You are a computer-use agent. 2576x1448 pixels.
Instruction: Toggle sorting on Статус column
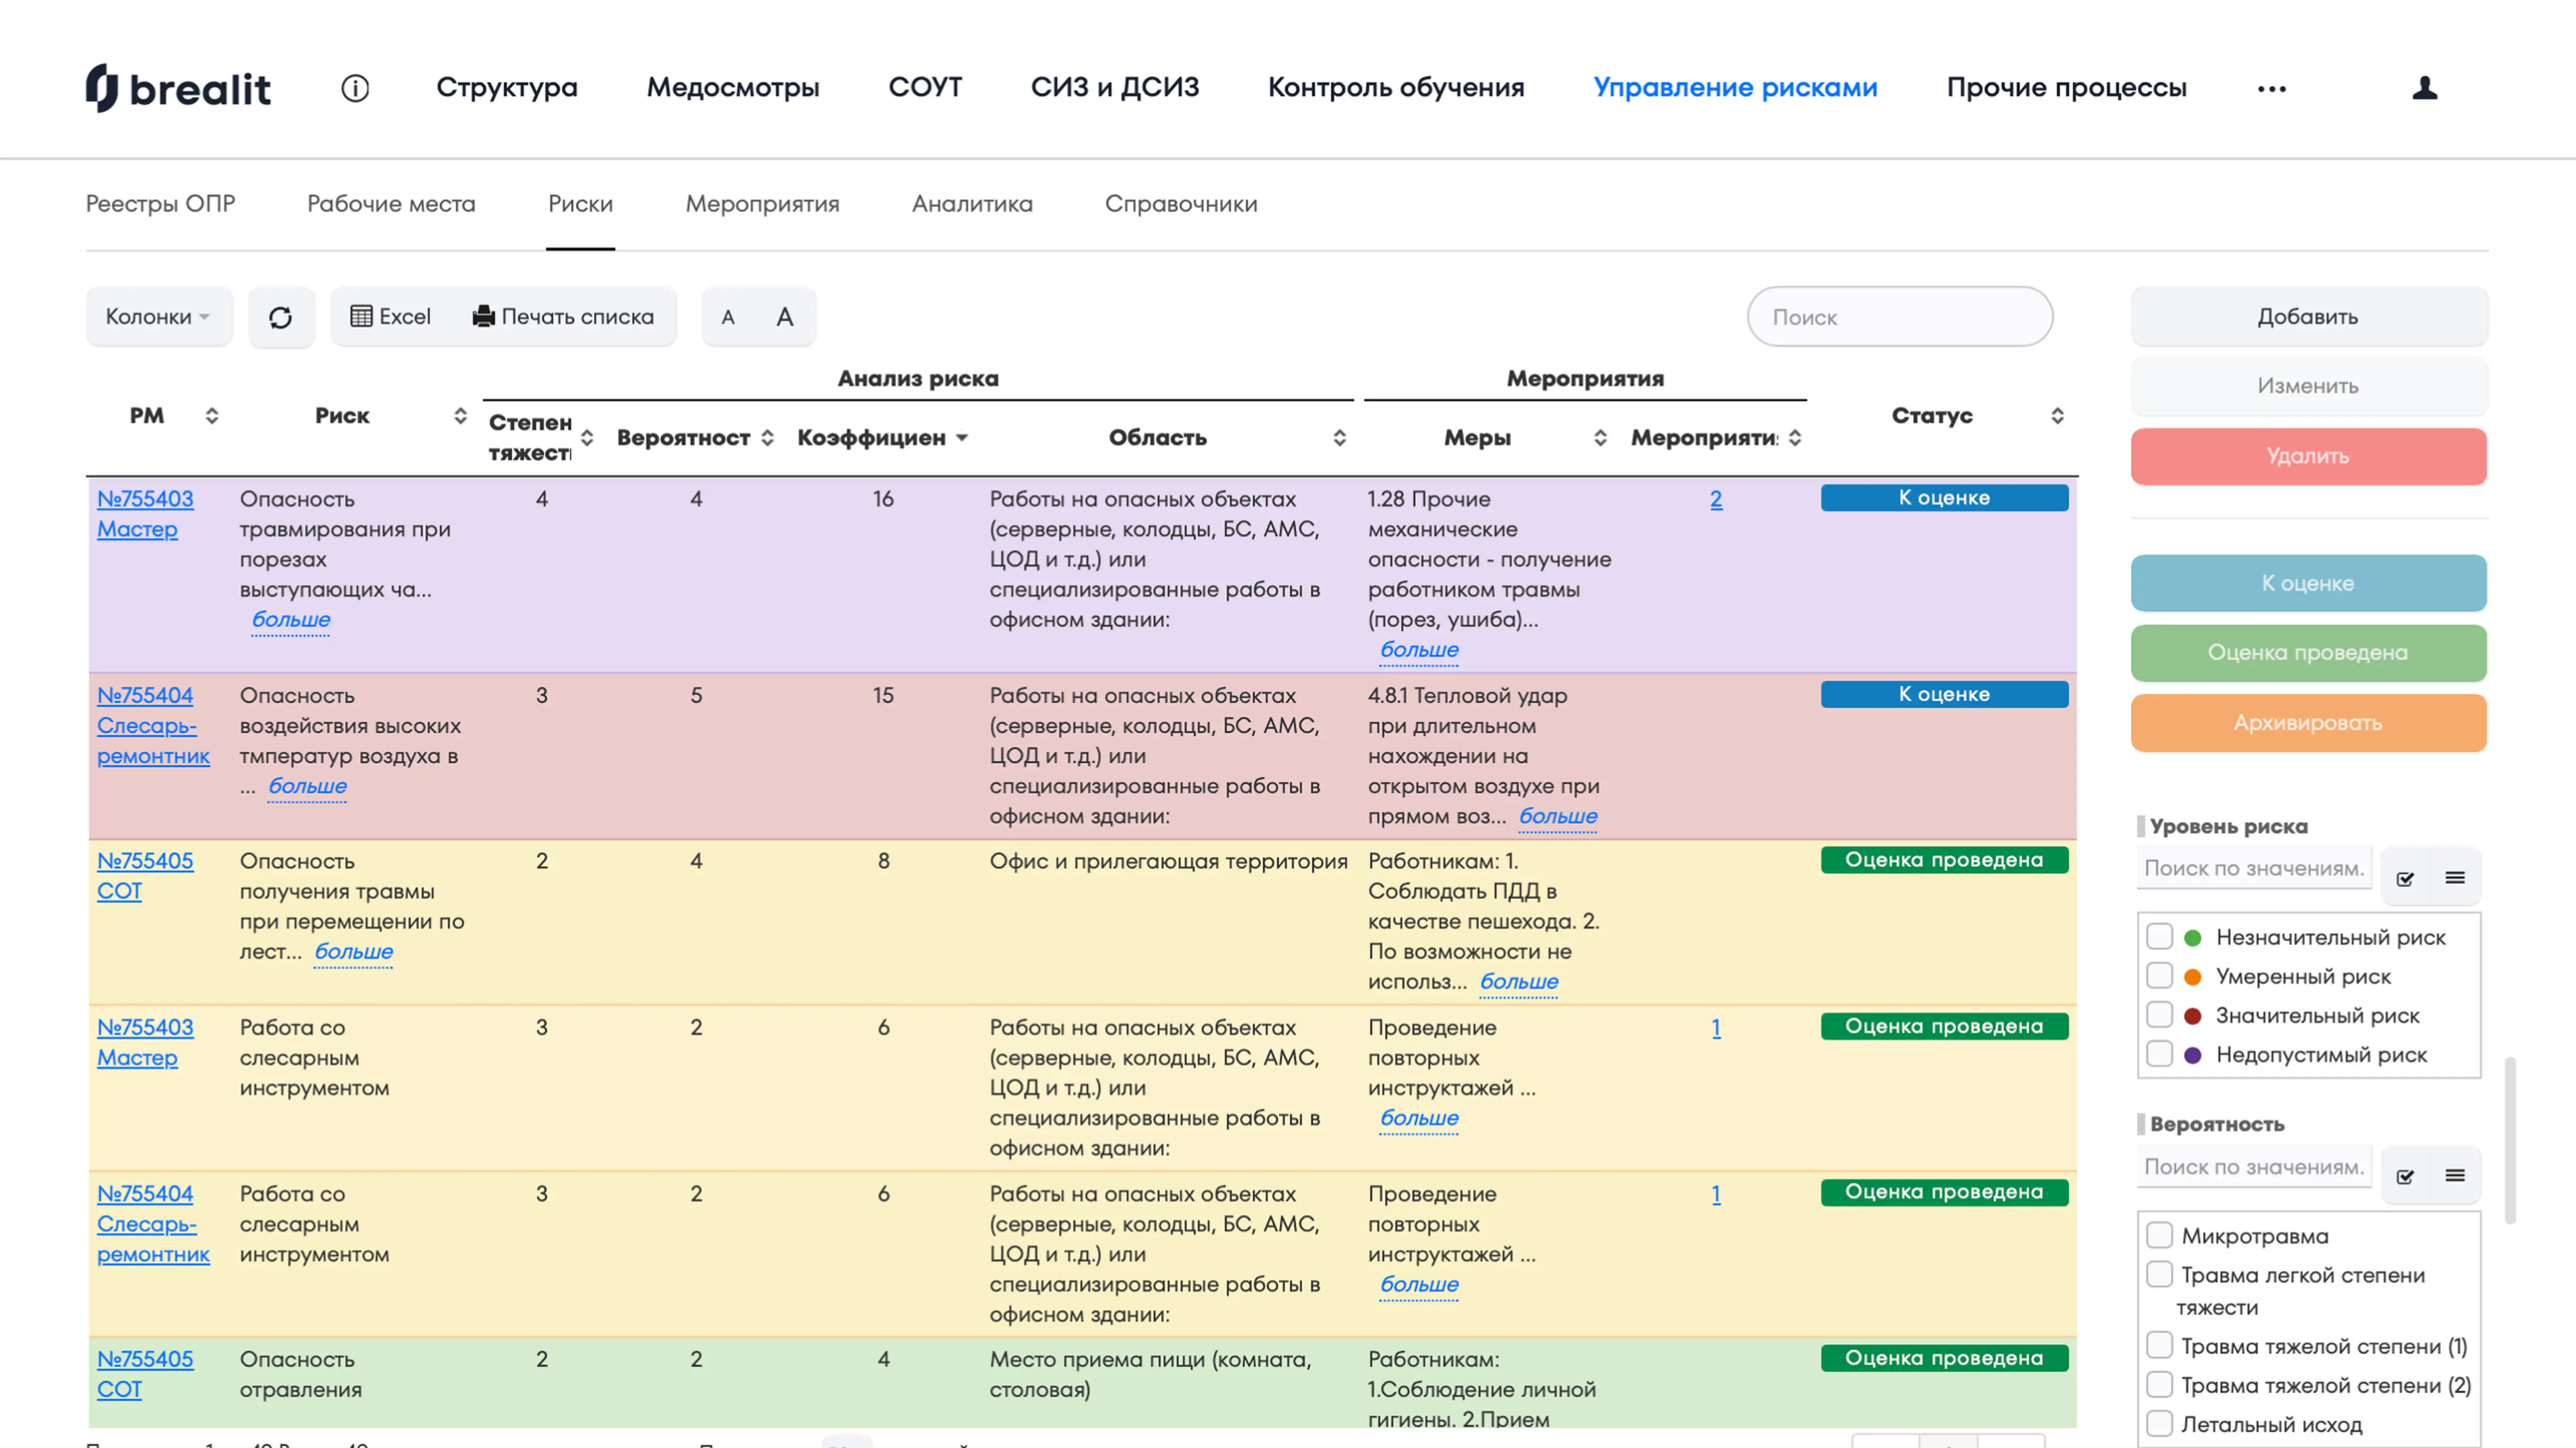click(2057, 416)
